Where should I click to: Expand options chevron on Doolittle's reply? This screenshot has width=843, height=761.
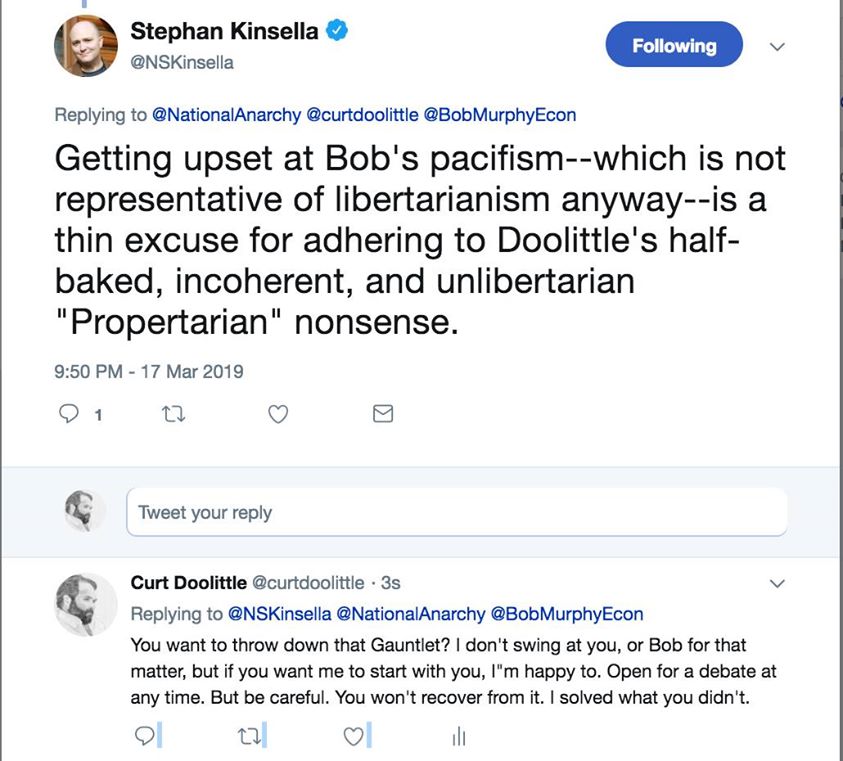(x=776, y=584)
